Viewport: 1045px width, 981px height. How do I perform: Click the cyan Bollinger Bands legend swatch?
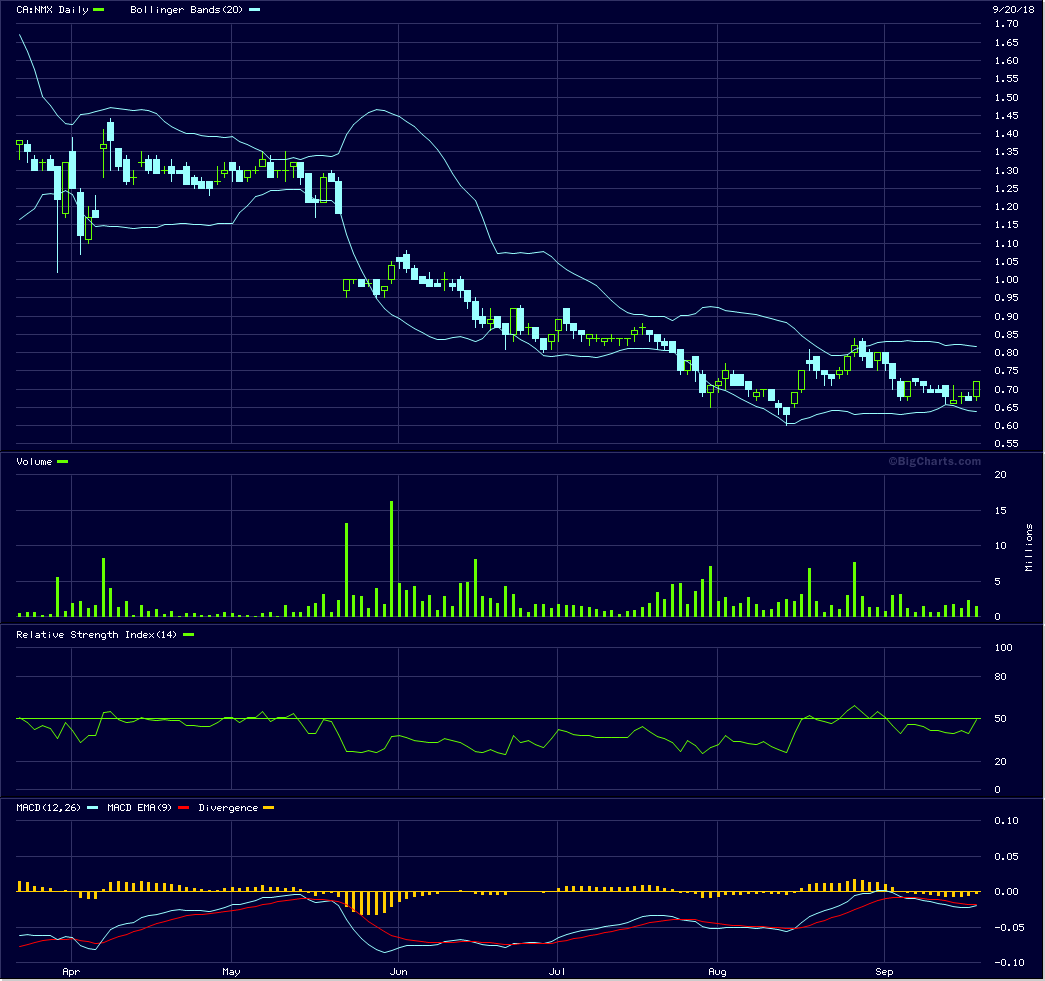pyautogui.click(x=255, y=10)
